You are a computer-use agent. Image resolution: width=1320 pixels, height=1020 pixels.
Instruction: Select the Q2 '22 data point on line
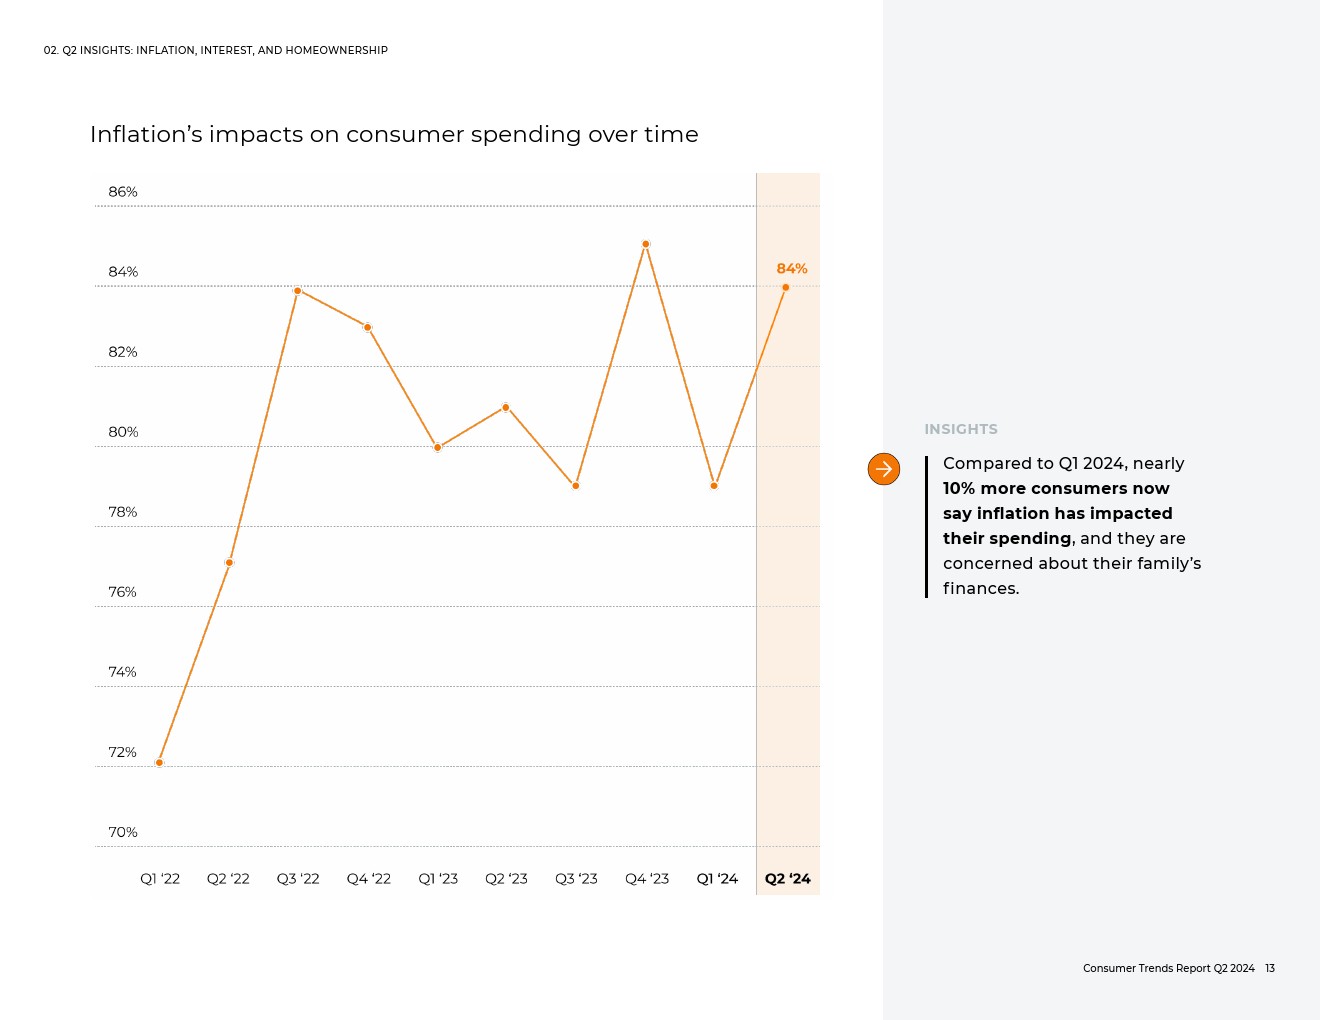click(229, 563)
